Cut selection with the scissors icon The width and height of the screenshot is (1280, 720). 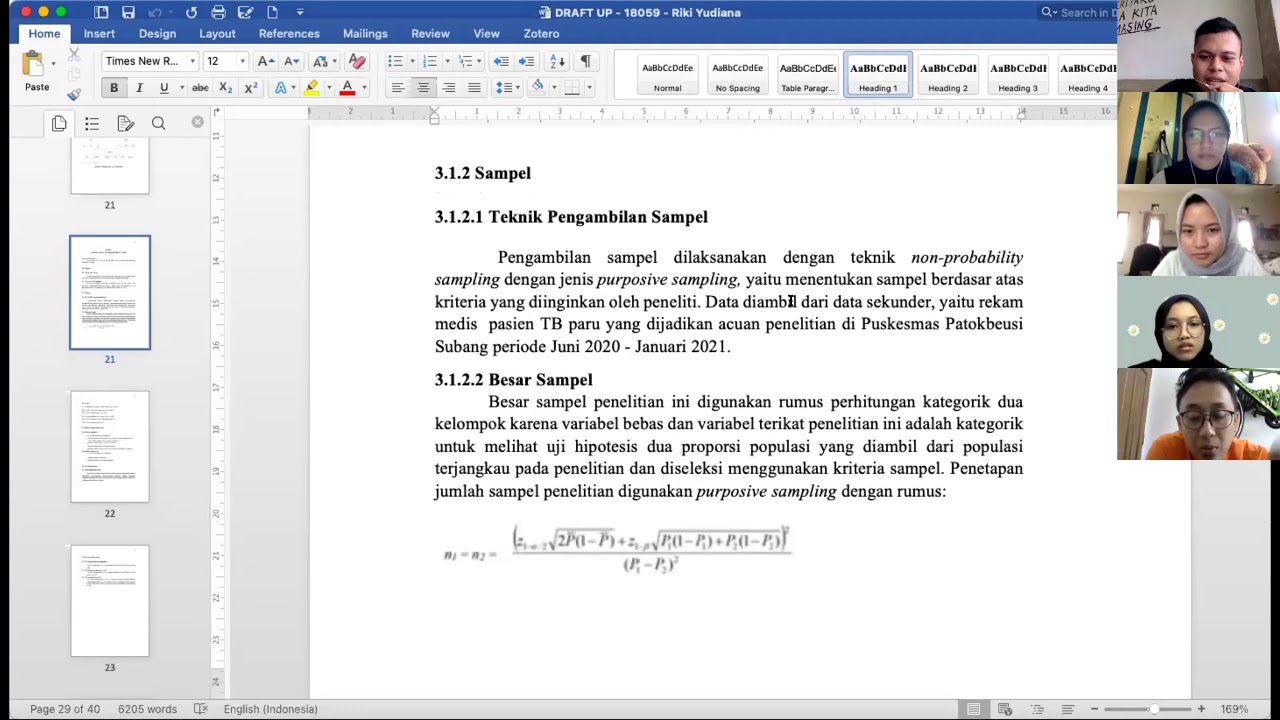74,54
